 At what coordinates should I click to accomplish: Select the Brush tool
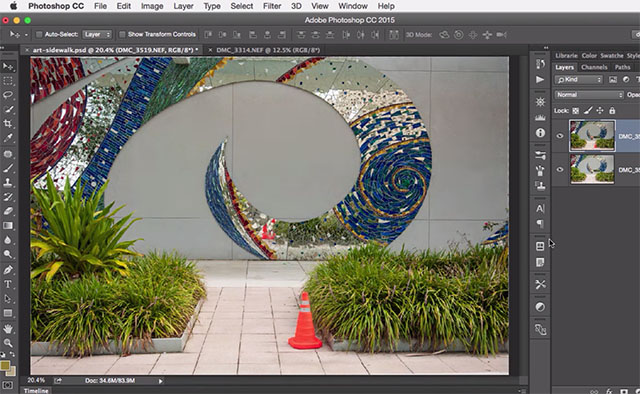[x=8, y=168]
